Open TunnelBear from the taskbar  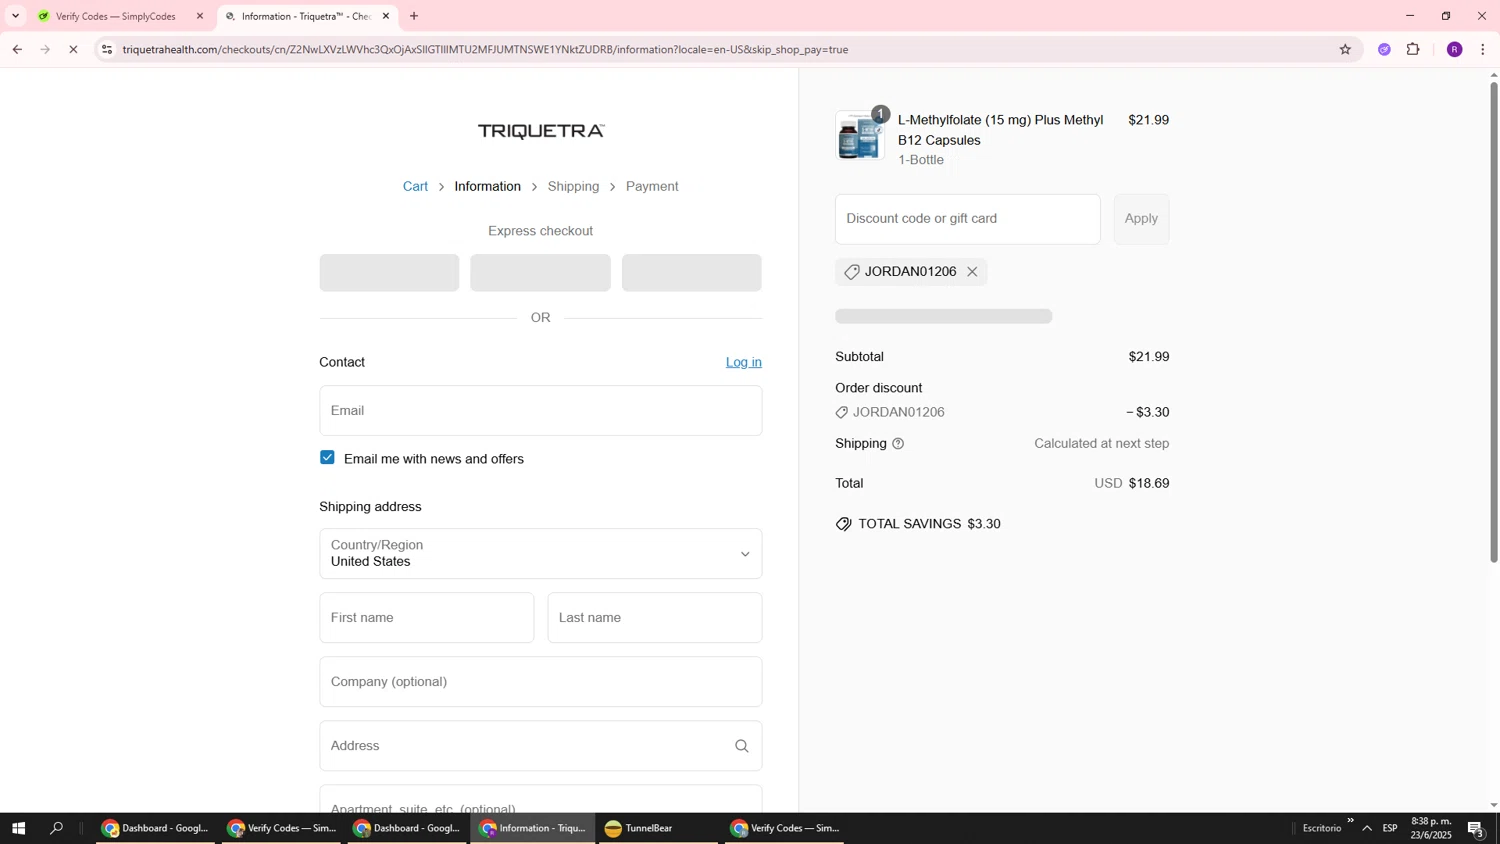(x=658, y=828)
